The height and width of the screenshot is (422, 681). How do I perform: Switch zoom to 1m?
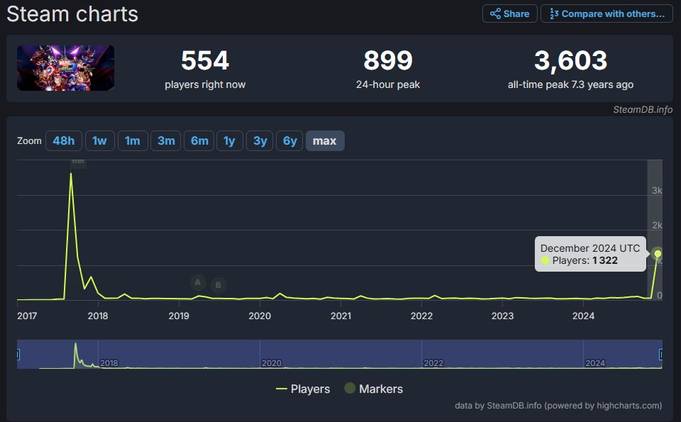pos(132,141)
